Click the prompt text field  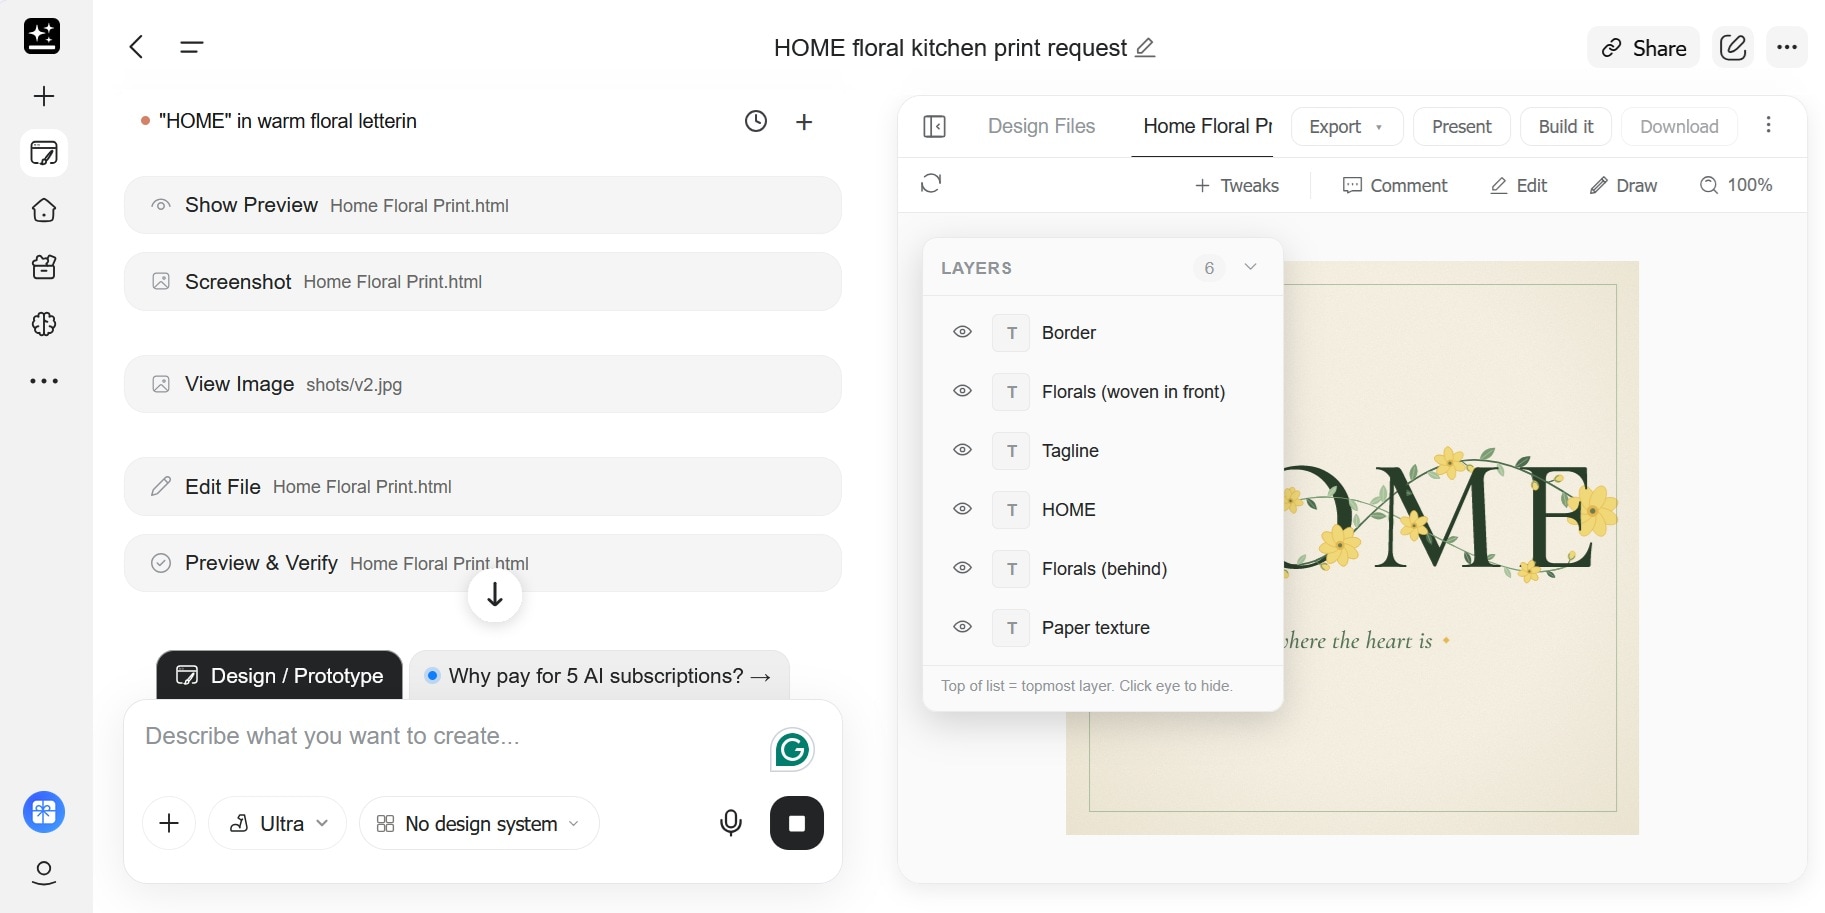pyautogui.click(x=450, y=737)
